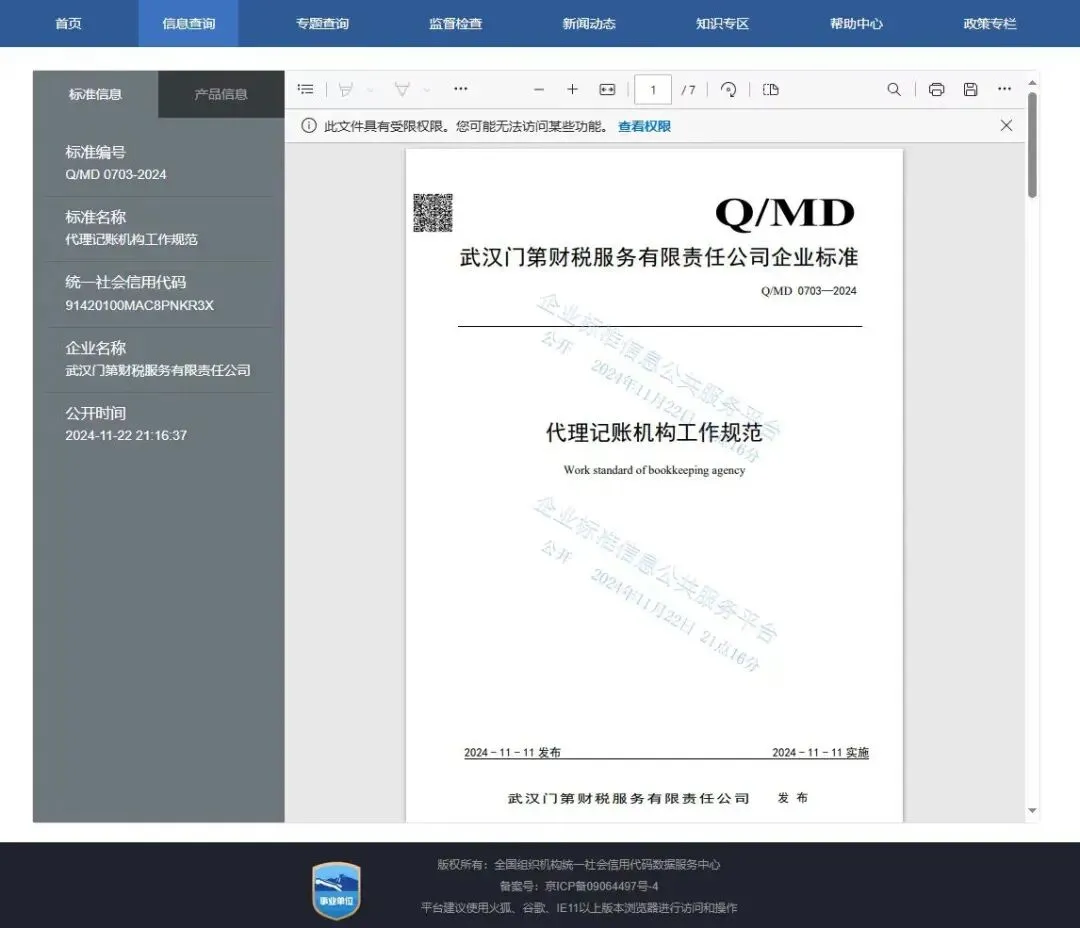This screenshot has width=1080, height=928.
Task: Save the PDF using the floppy disk icon
Action: [x=970, y=90]
